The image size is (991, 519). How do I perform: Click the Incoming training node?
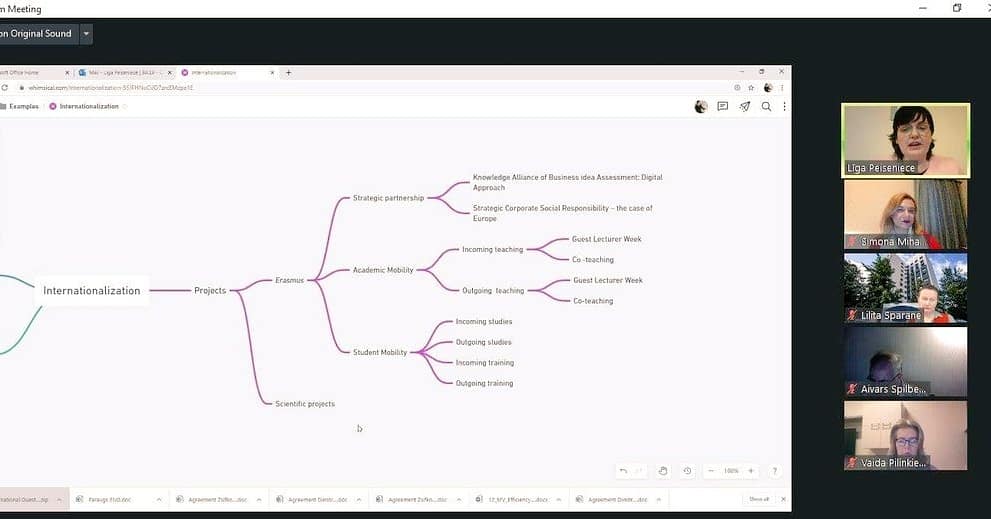484,362
